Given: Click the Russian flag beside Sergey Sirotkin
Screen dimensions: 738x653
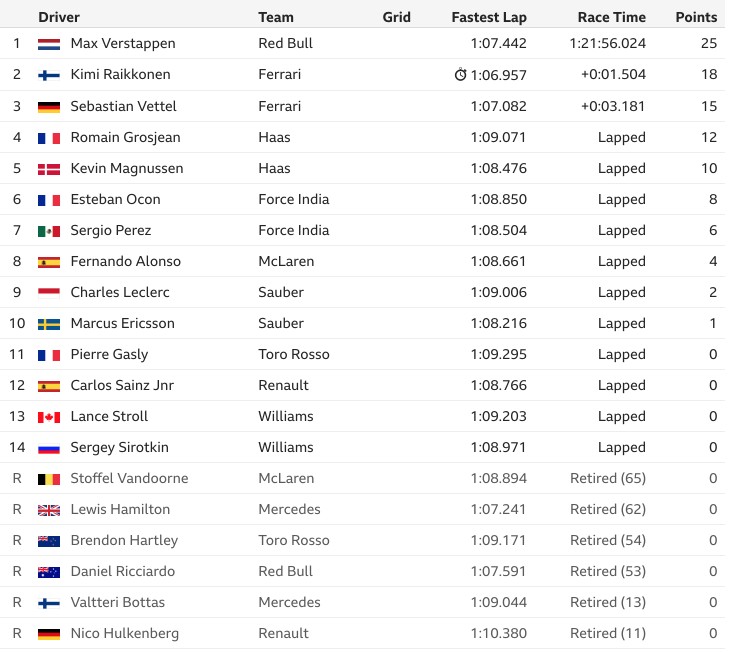Looking at the screenshot, I should click(49, 448).
